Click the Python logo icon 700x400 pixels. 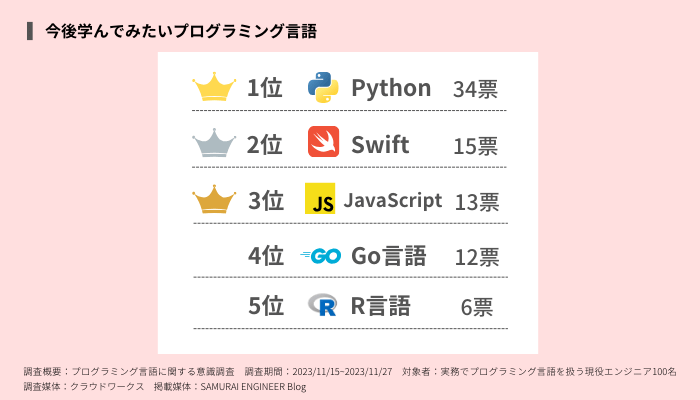323,88
